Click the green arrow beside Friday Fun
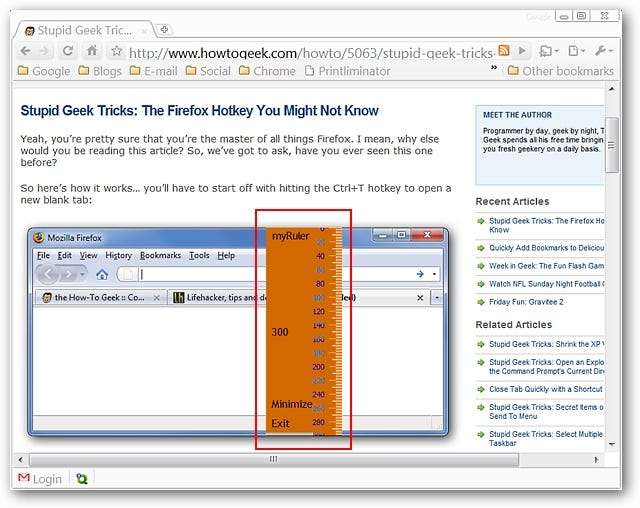 (x=480, y=302)
